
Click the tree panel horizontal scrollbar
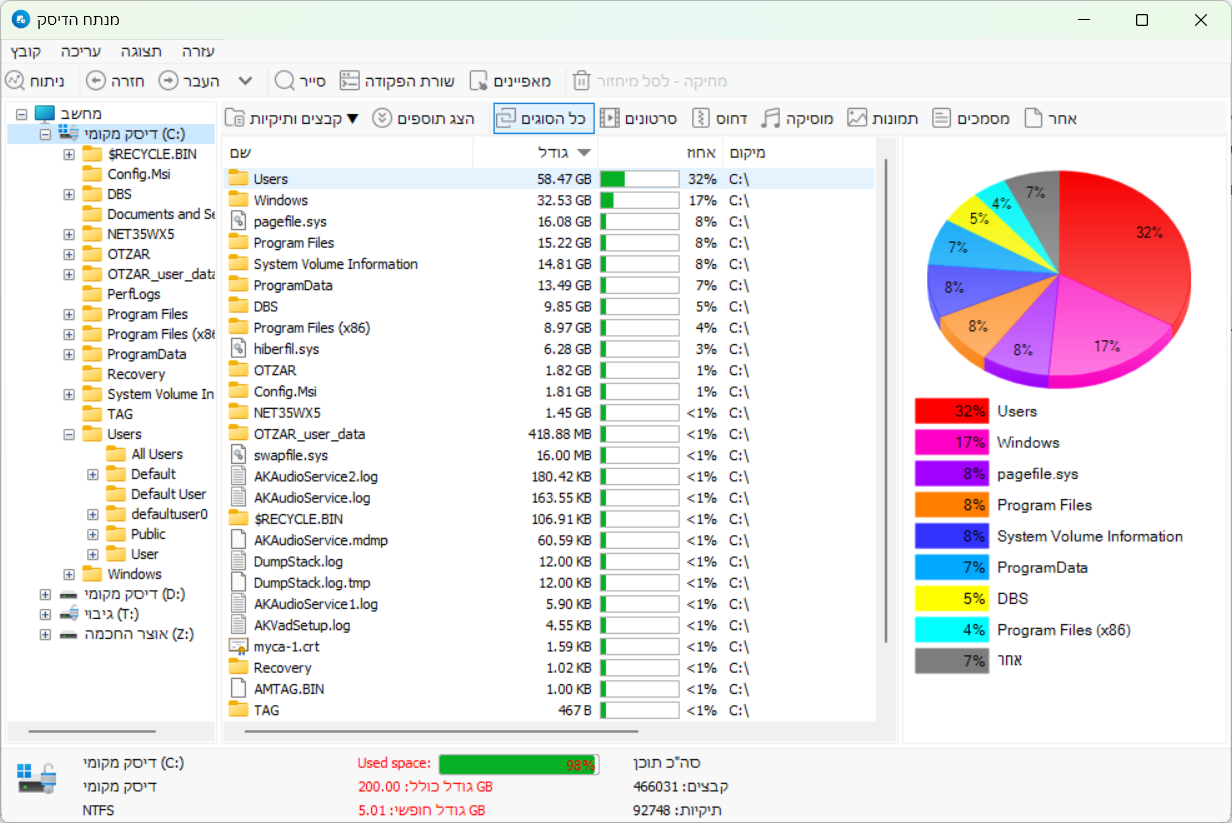click(x=90, y=732)
